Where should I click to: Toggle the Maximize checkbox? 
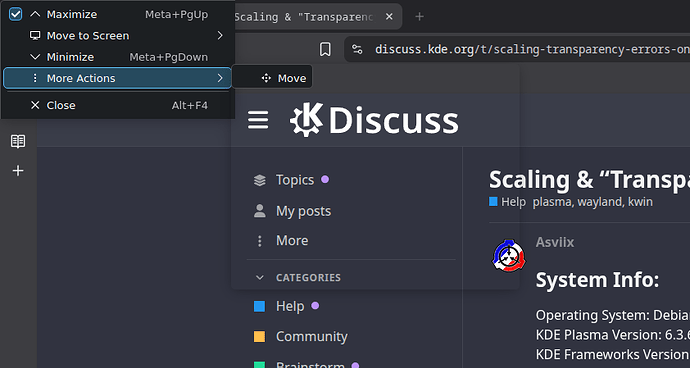(16, 14)
